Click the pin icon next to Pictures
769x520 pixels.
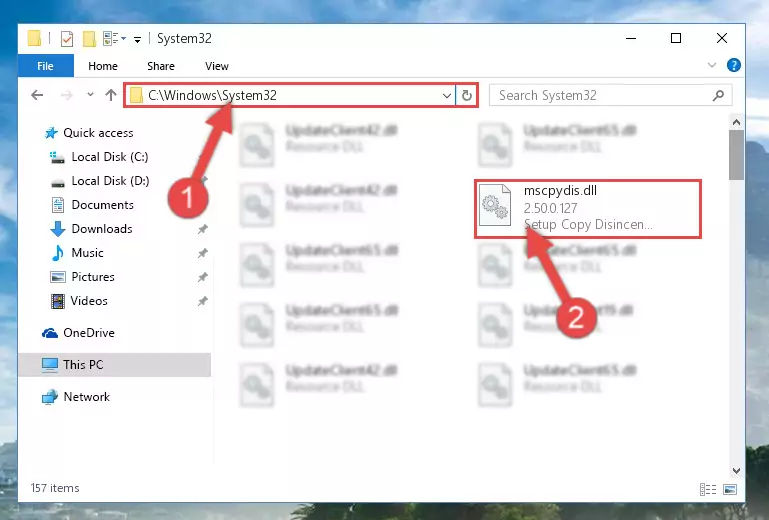tap(202, 277)
